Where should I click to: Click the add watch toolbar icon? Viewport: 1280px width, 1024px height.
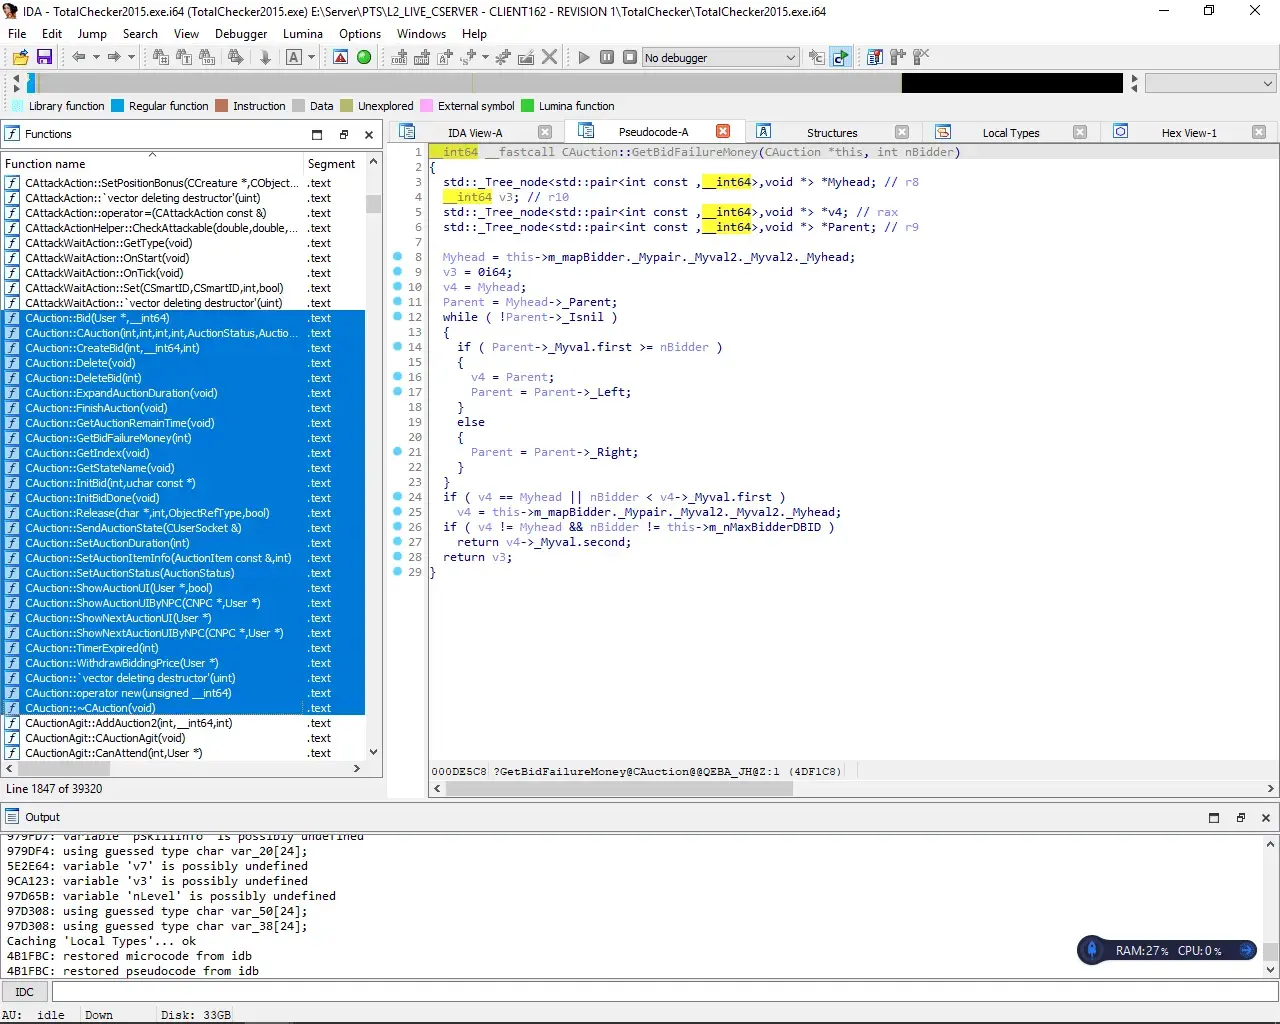coord(898,57)
